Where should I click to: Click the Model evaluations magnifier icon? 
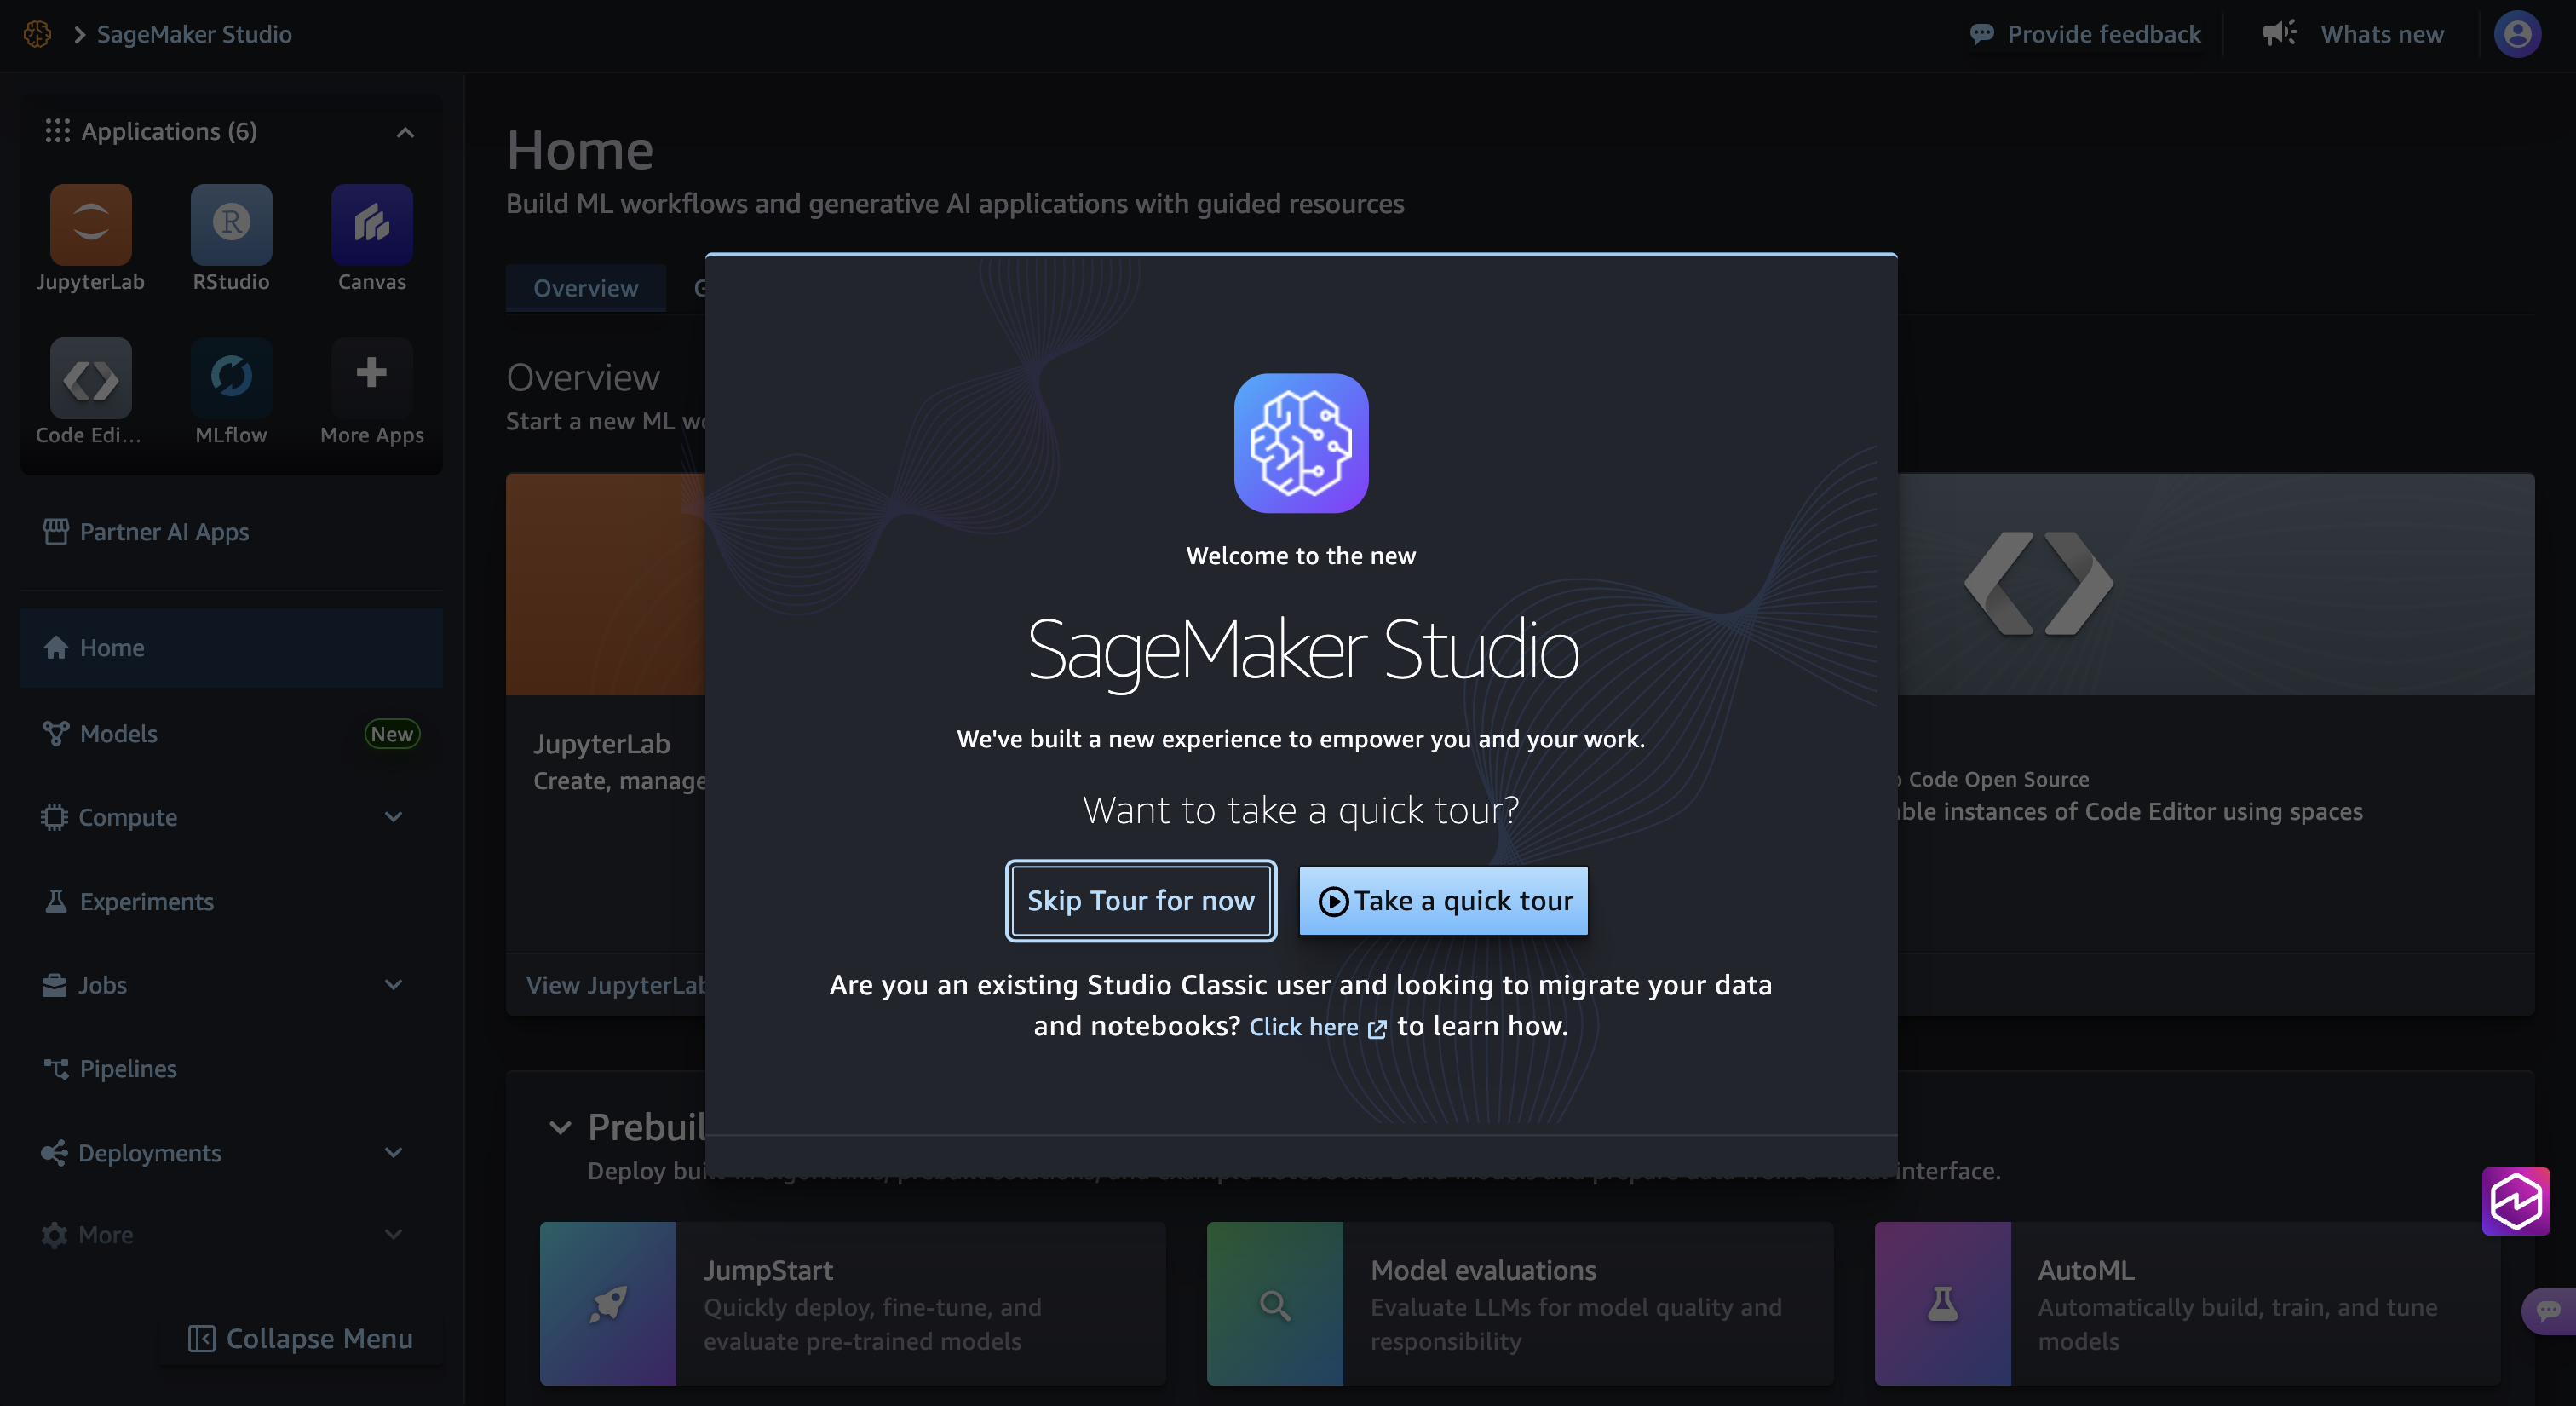pos(1274,1303)
